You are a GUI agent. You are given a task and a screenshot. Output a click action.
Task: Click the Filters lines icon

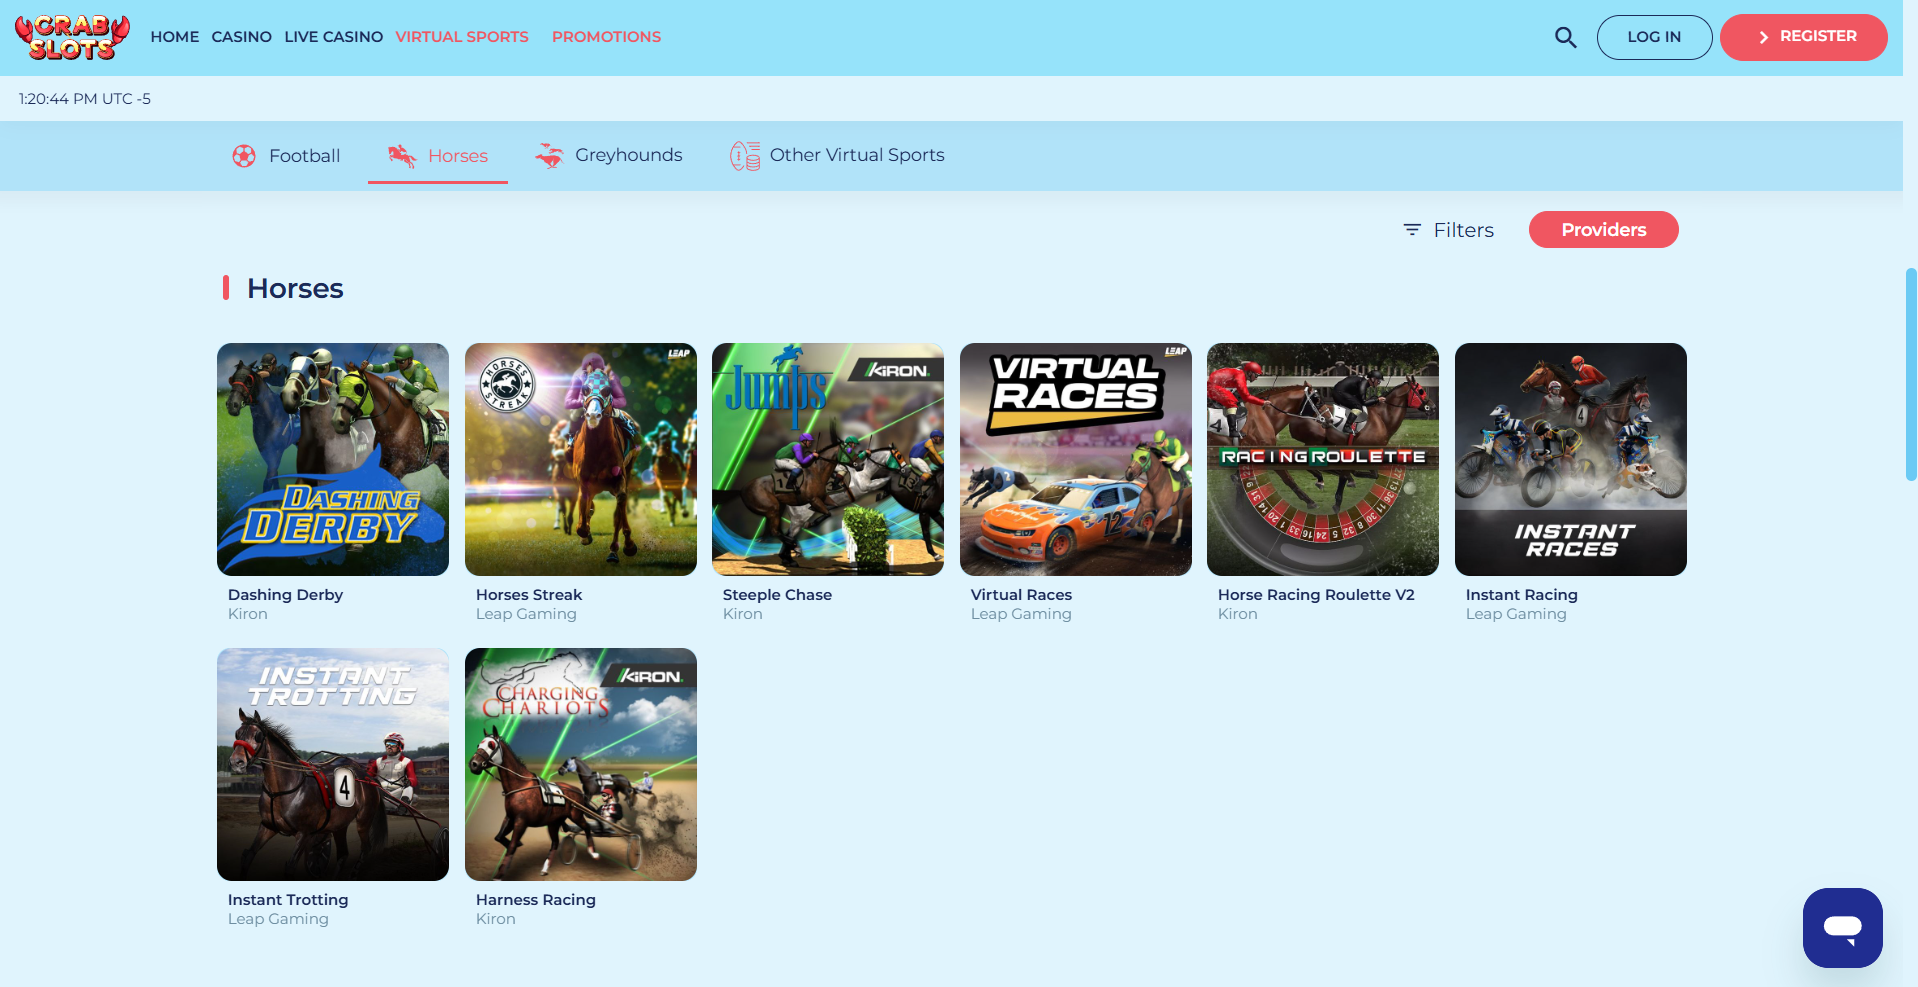click(x=1412, y=230)
